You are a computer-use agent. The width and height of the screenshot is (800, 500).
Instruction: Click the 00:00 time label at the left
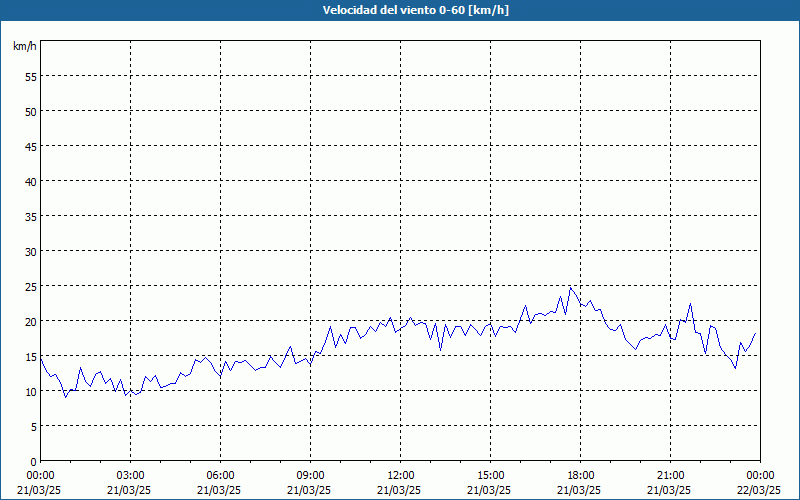40,475
